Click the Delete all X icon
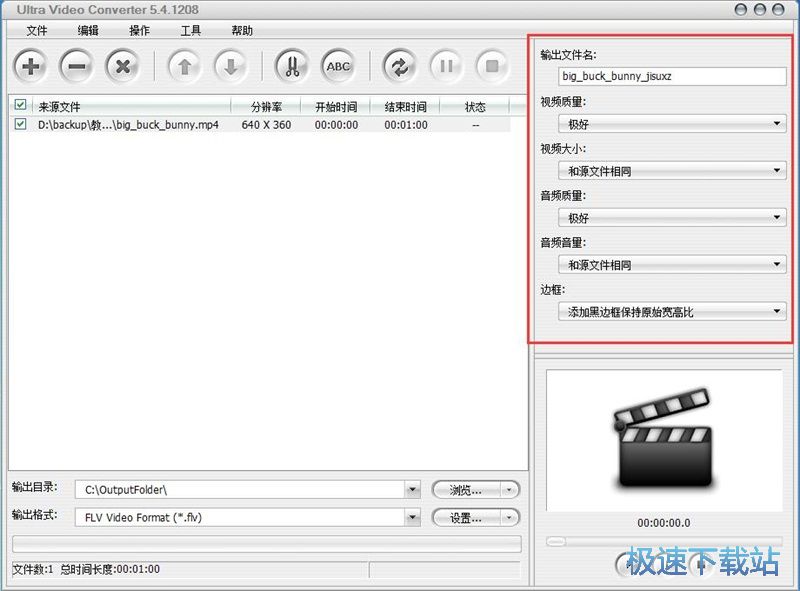Image resolution: width=800 pixels, height=591 pixels. (x=124, y=66)
